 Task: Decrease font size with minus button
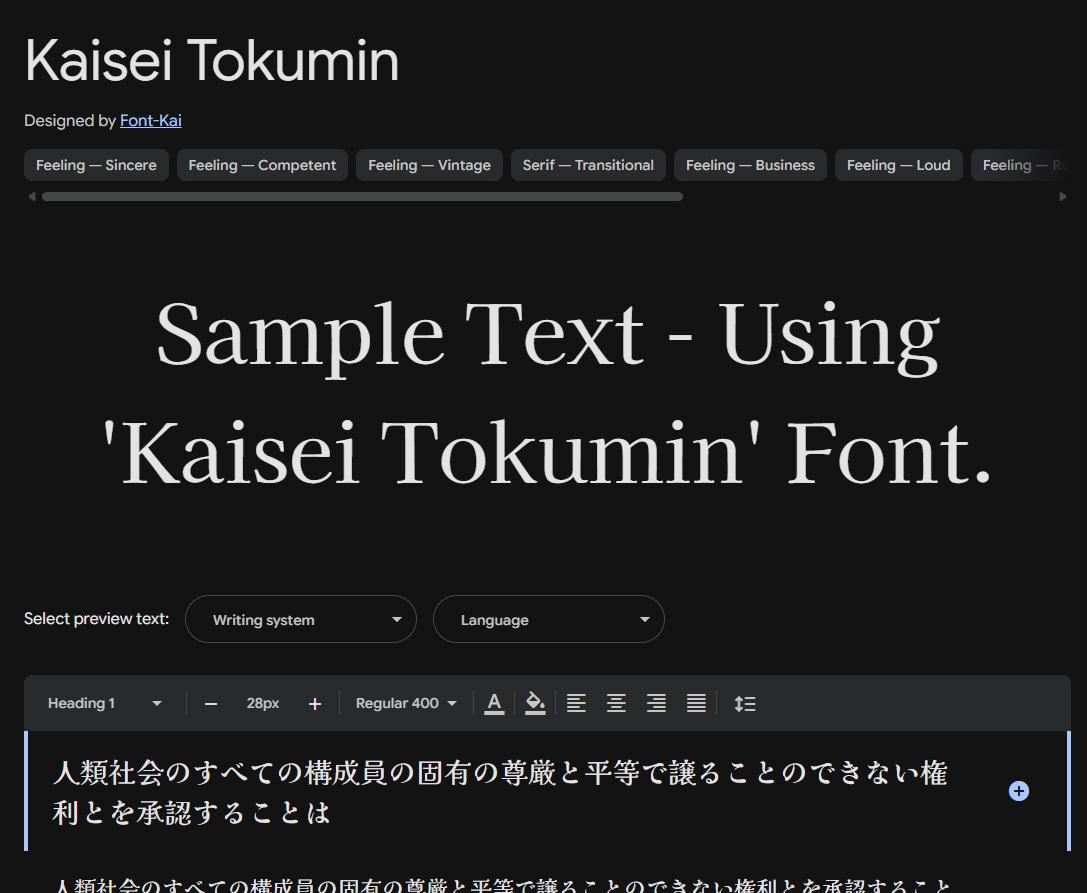tap(211, 704)
